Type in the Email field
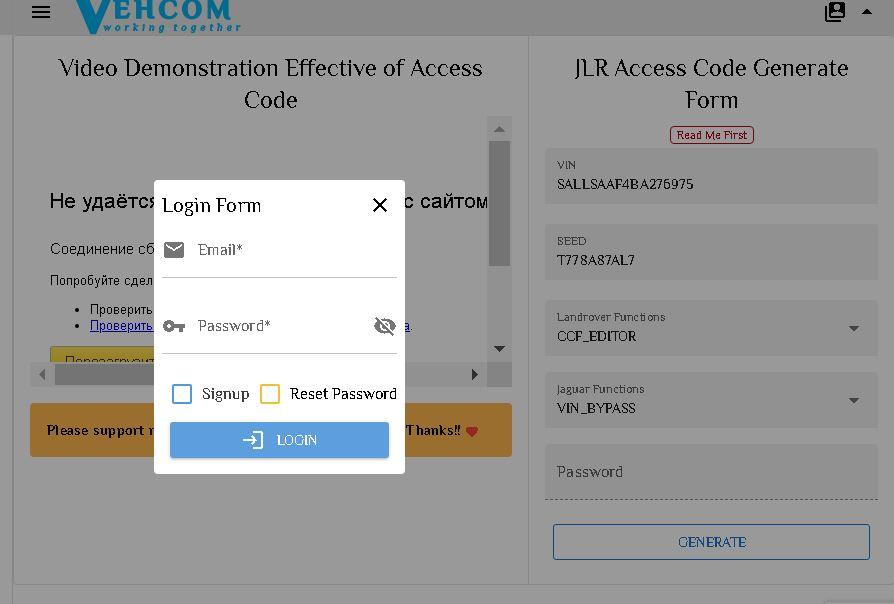 point(295,250)
